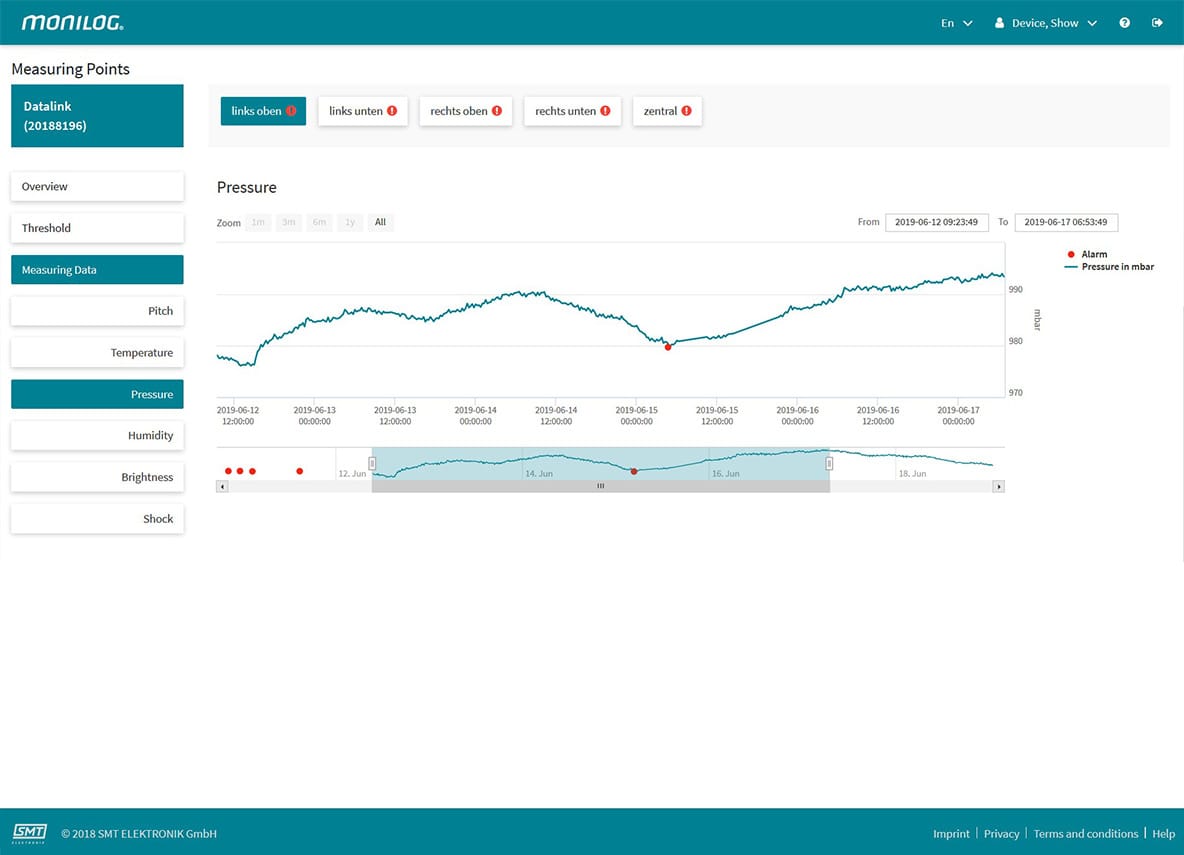Click the red alarm dot on pressure curve
Image resolution: width=1184 pixels, height=855 pixels.
[x=668, y=347]
